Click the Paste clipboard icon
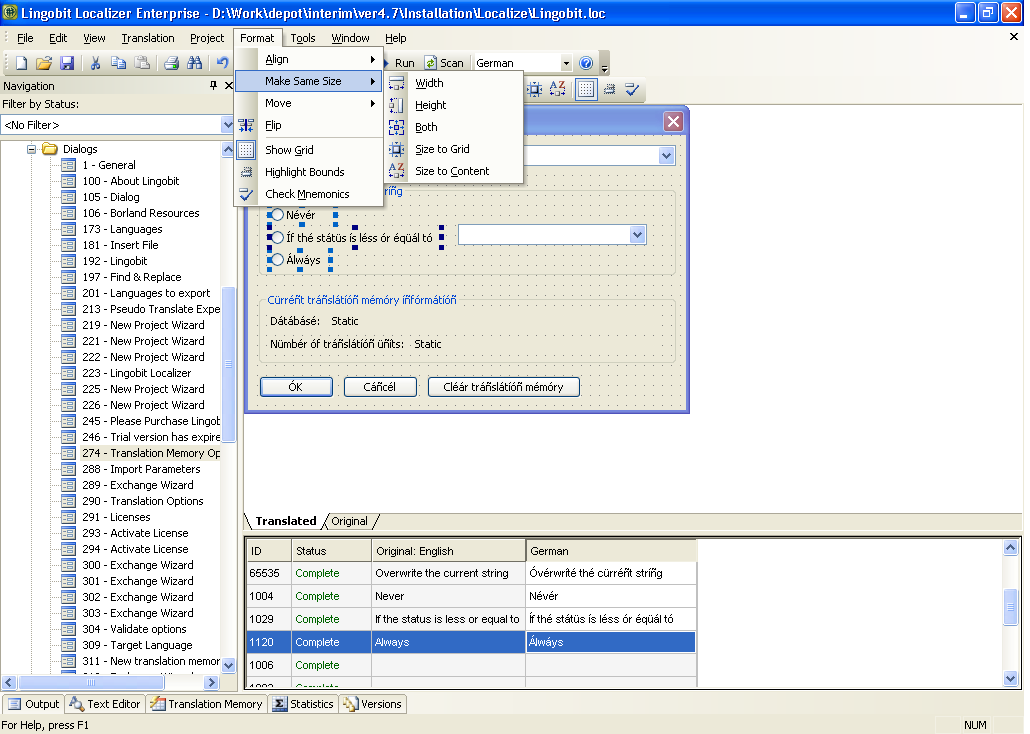 [141, 63]
